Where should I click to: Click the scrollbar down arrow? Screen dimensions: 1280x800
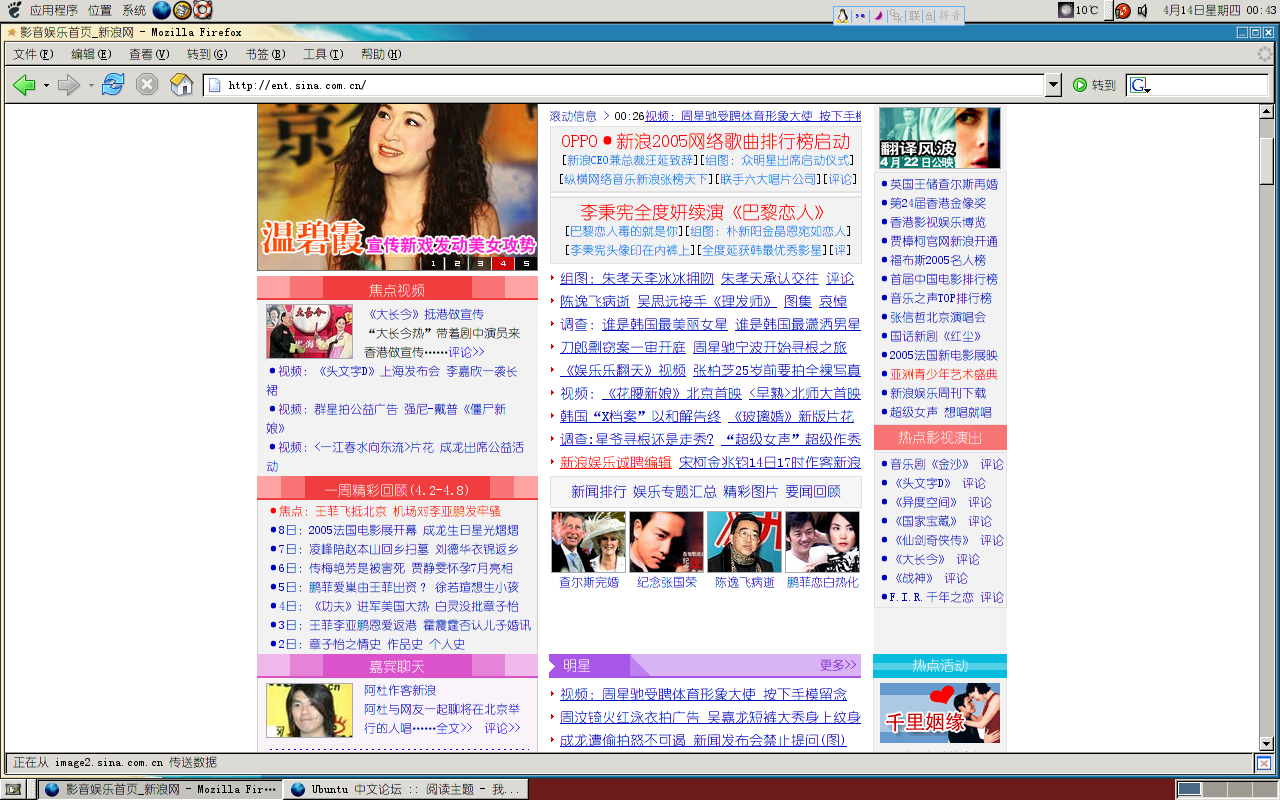coord(1266,743)
